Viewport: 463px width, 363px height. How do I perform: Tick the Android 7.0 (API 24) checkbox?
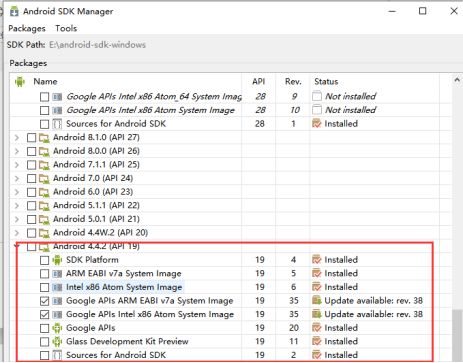(31, 179)
